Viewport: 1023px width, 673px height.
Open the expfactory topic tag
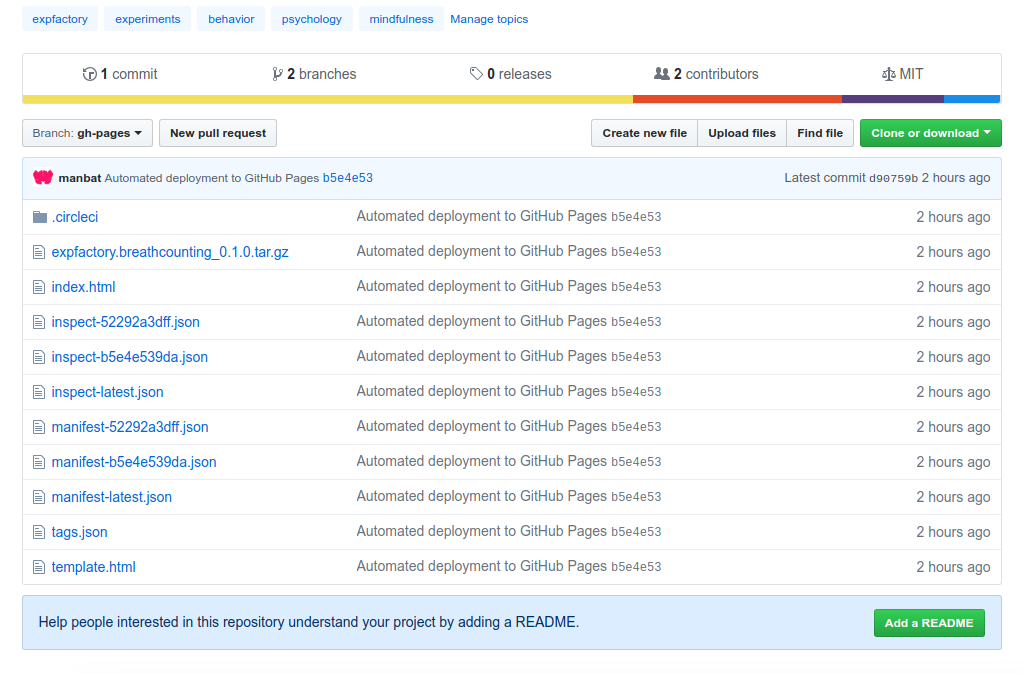click(x=60, y=19)
